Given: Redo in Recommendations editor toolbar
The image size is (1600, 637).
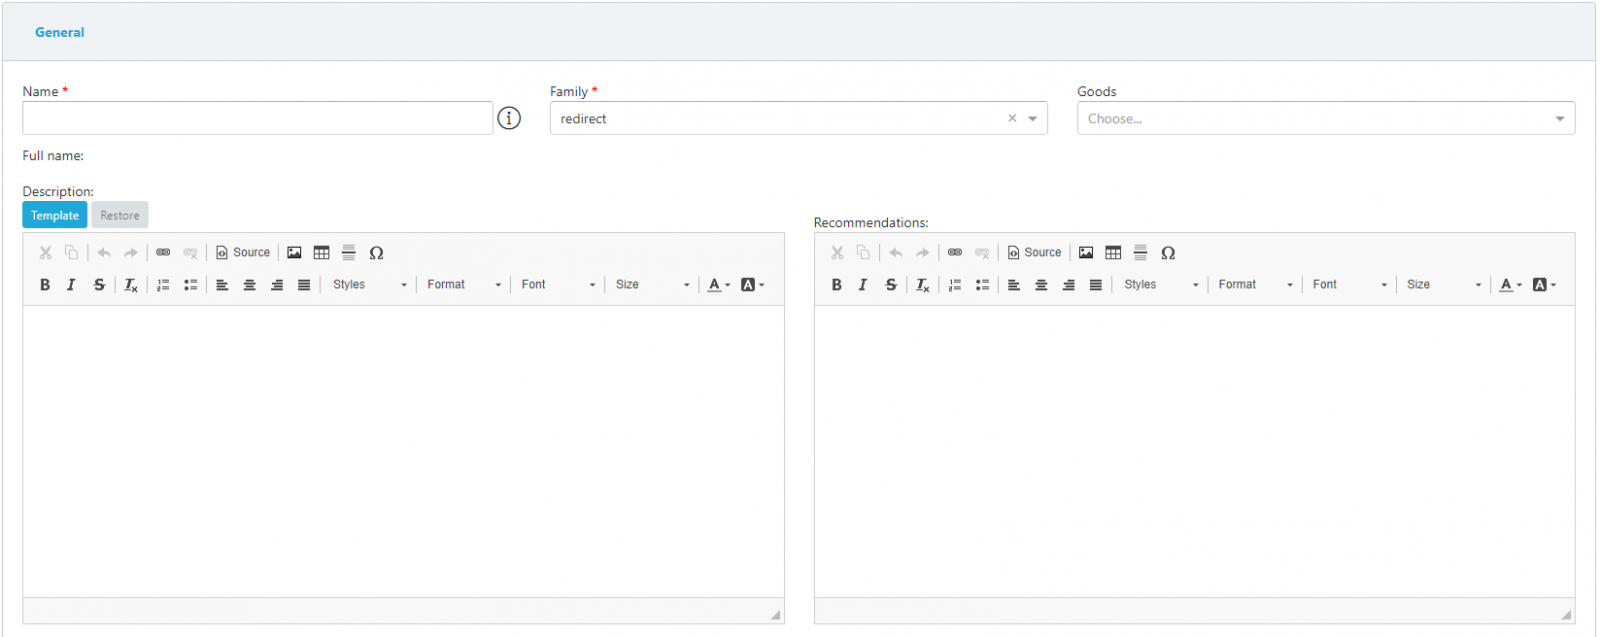Looking at the screenshot, I should coord(922,253).
